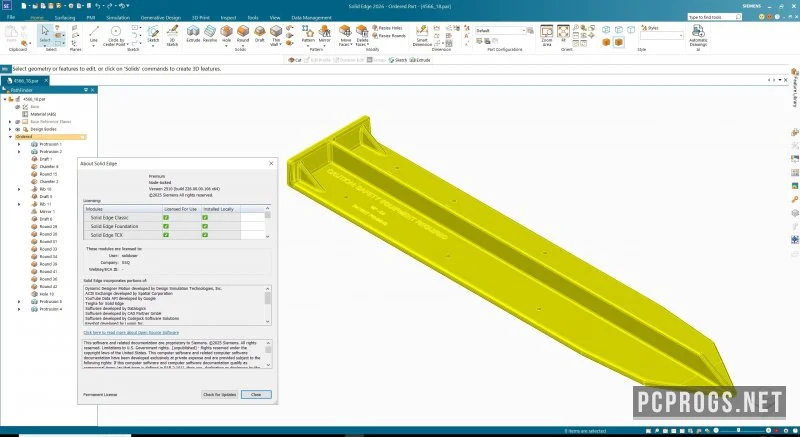
Task: Click Check for Updates button
Action: click(x=220, y=395)
